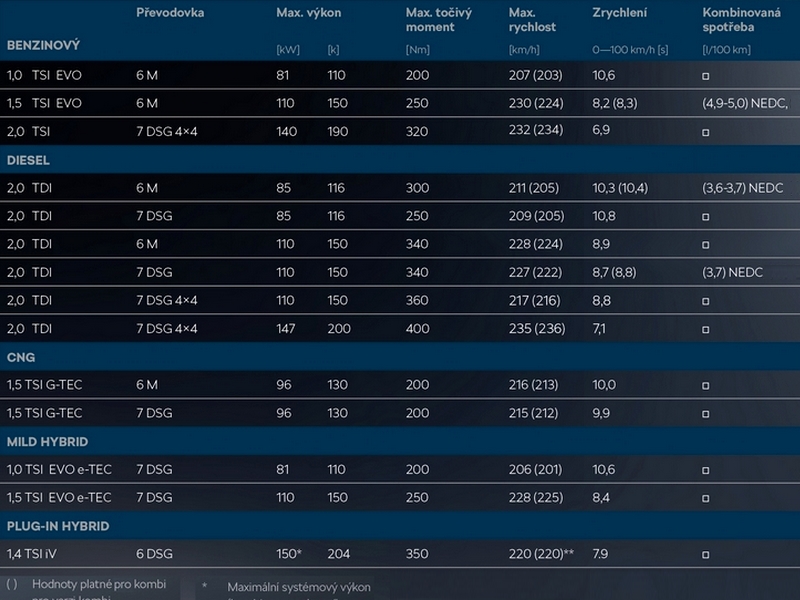This screenshot has width=800, height=600.
Task: Click the top speed value 207 (203)
Action: point(535,75)
